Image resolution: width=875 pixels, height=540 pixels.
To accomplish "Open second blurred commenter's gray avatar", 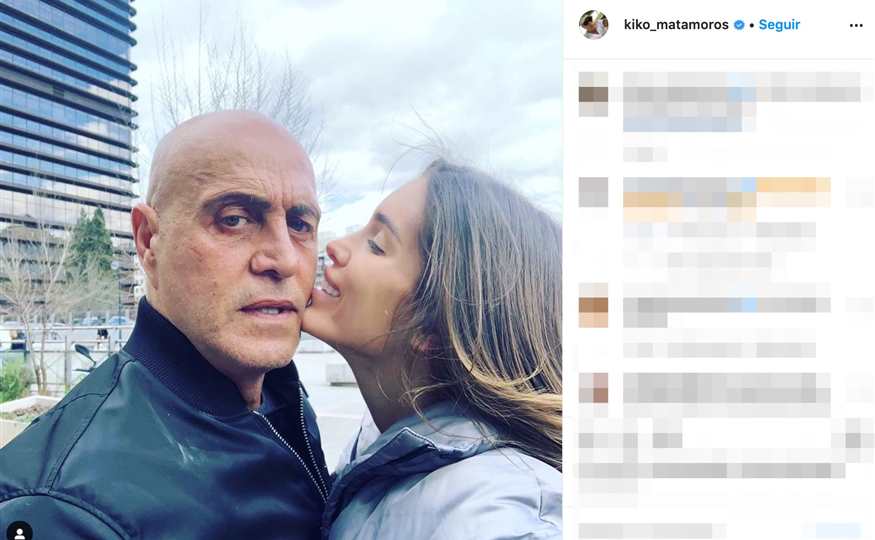I will 593,192.
